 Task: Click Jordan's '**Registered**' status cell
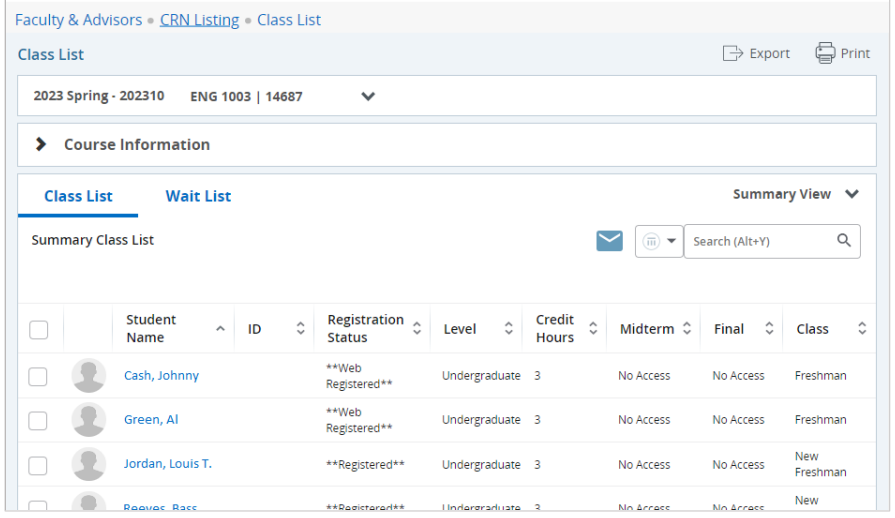[x=365, y=464]
